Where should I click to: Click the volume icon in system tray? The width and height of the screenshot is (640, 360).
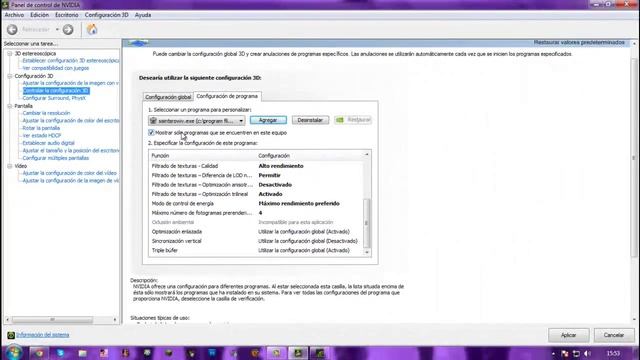tap(587, 353)
